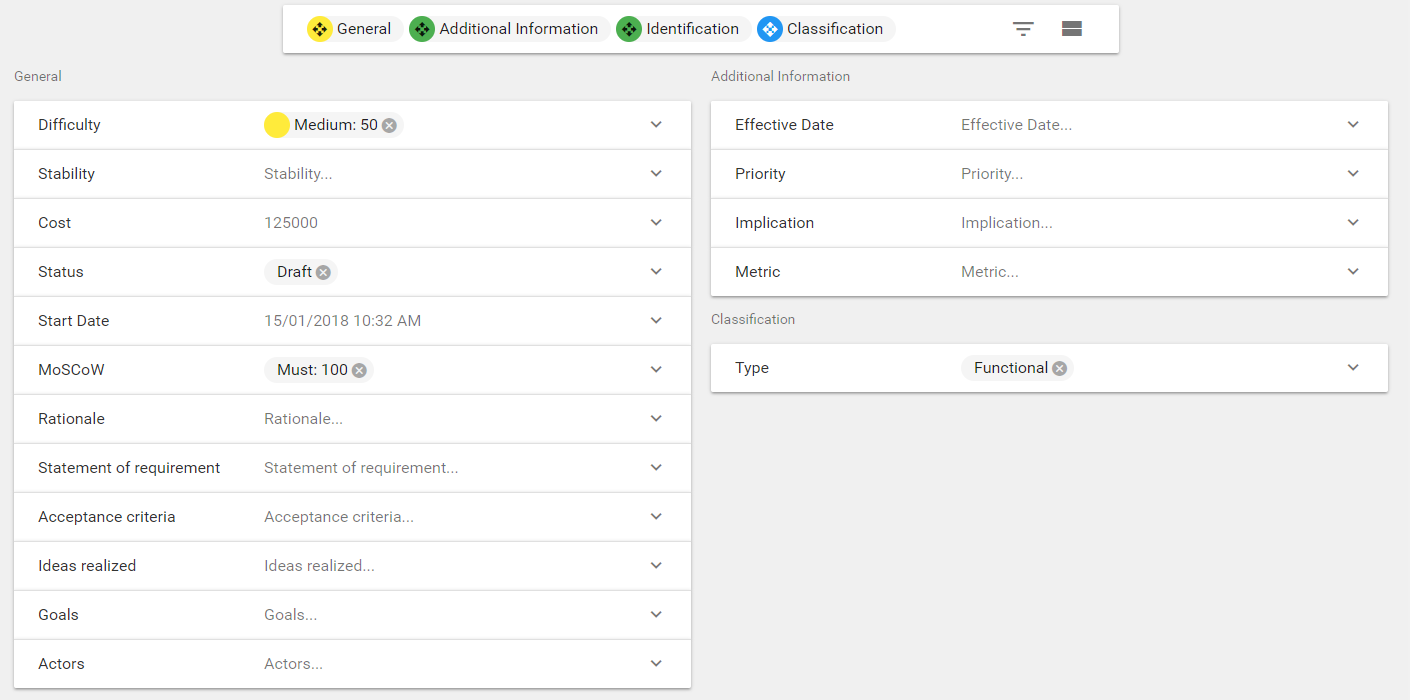Click the Rationale input field
Screen dimensions: 1410x700
[x=440, y=419]
